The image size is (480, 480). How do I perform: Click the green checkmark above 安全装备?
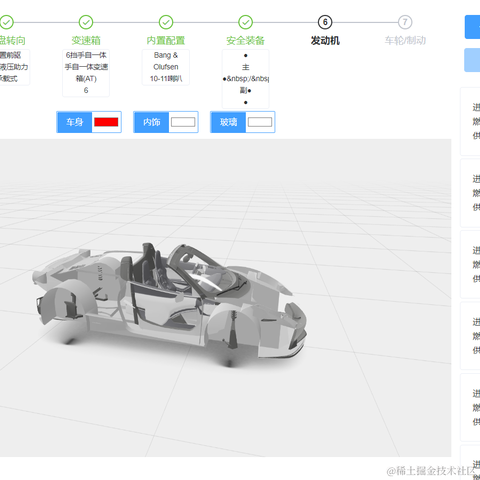pos(245,22)
